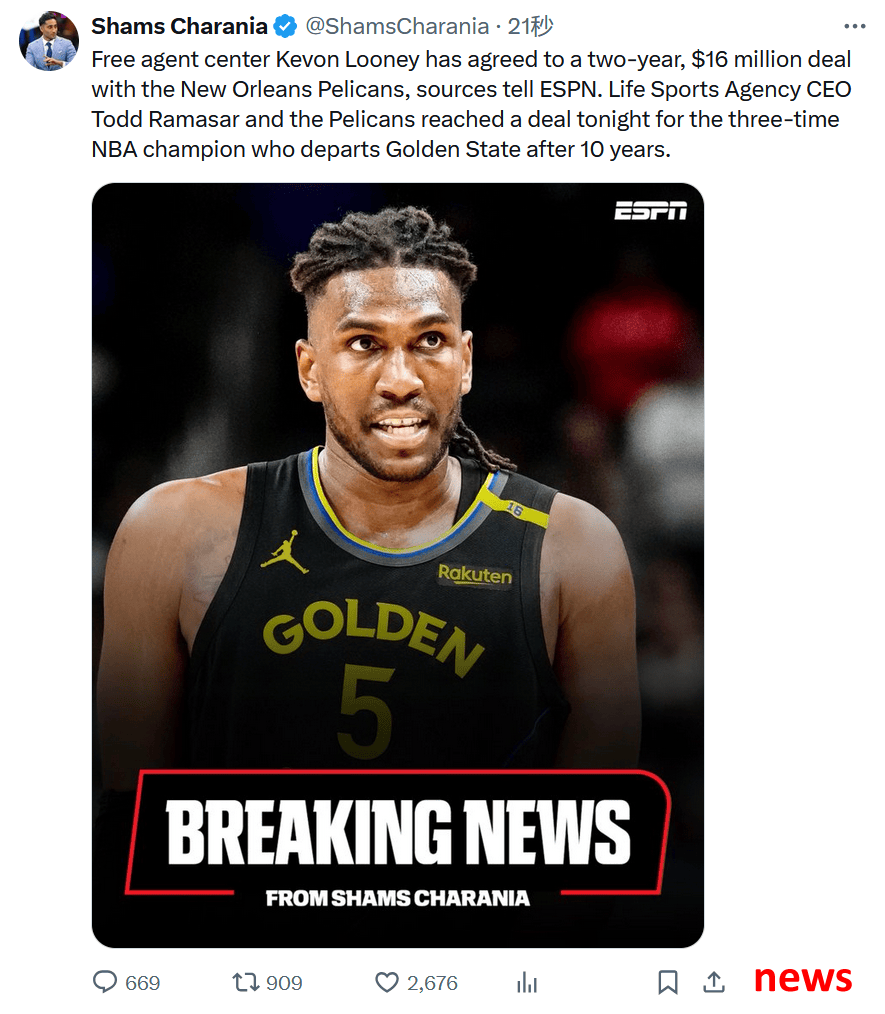Click the retweet count 909

pos(284,983)
